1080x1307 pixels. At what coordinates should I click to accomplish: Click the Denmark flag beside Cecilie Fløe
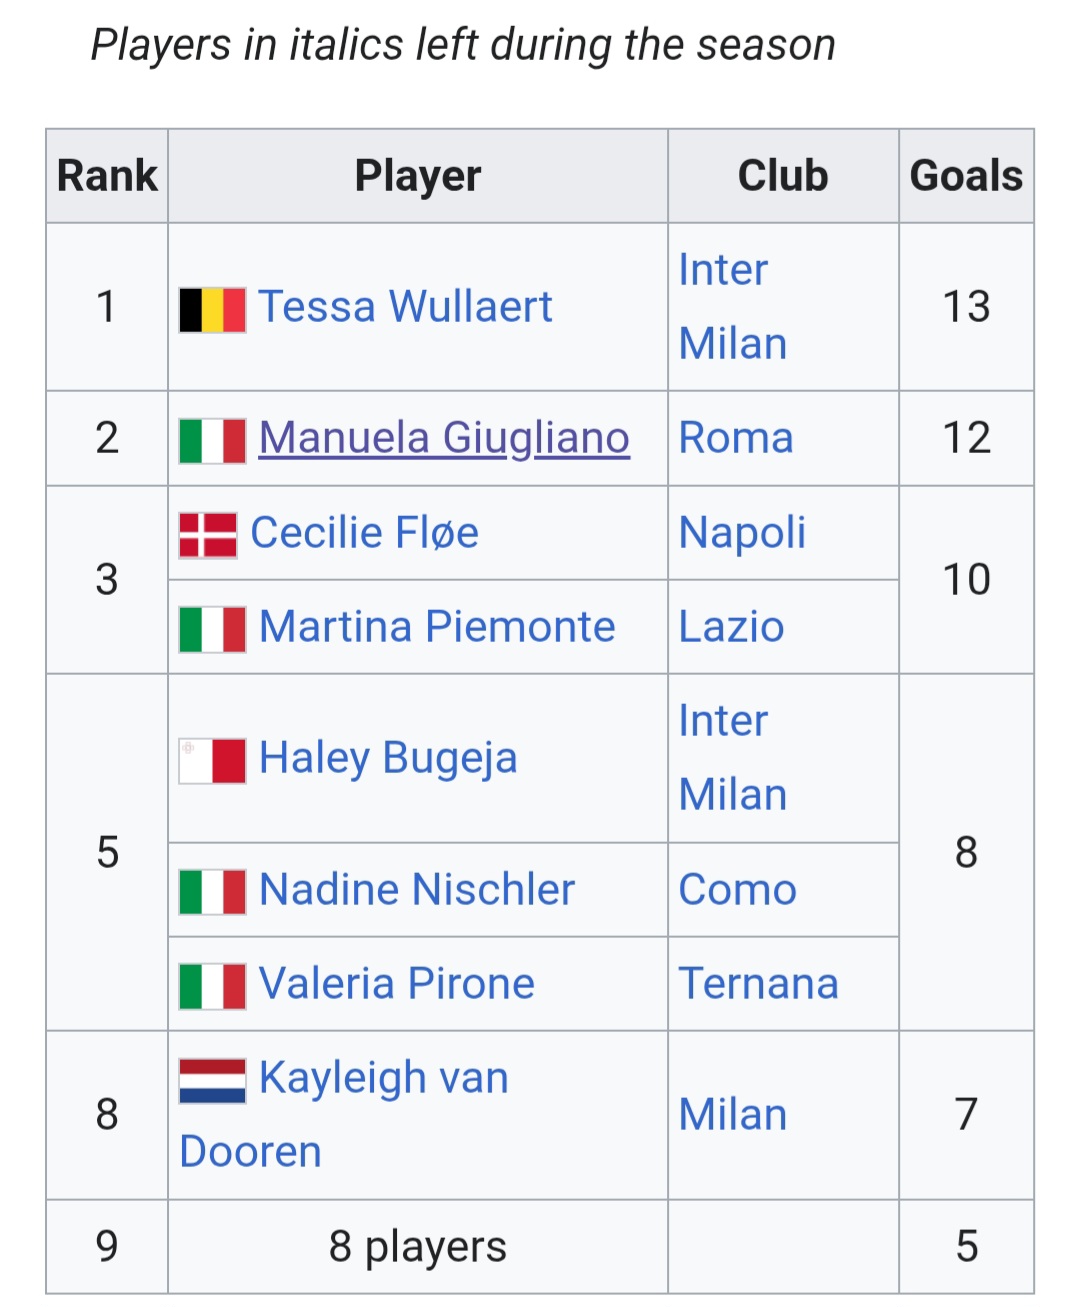pyautogui.click(x=208, y=535)
